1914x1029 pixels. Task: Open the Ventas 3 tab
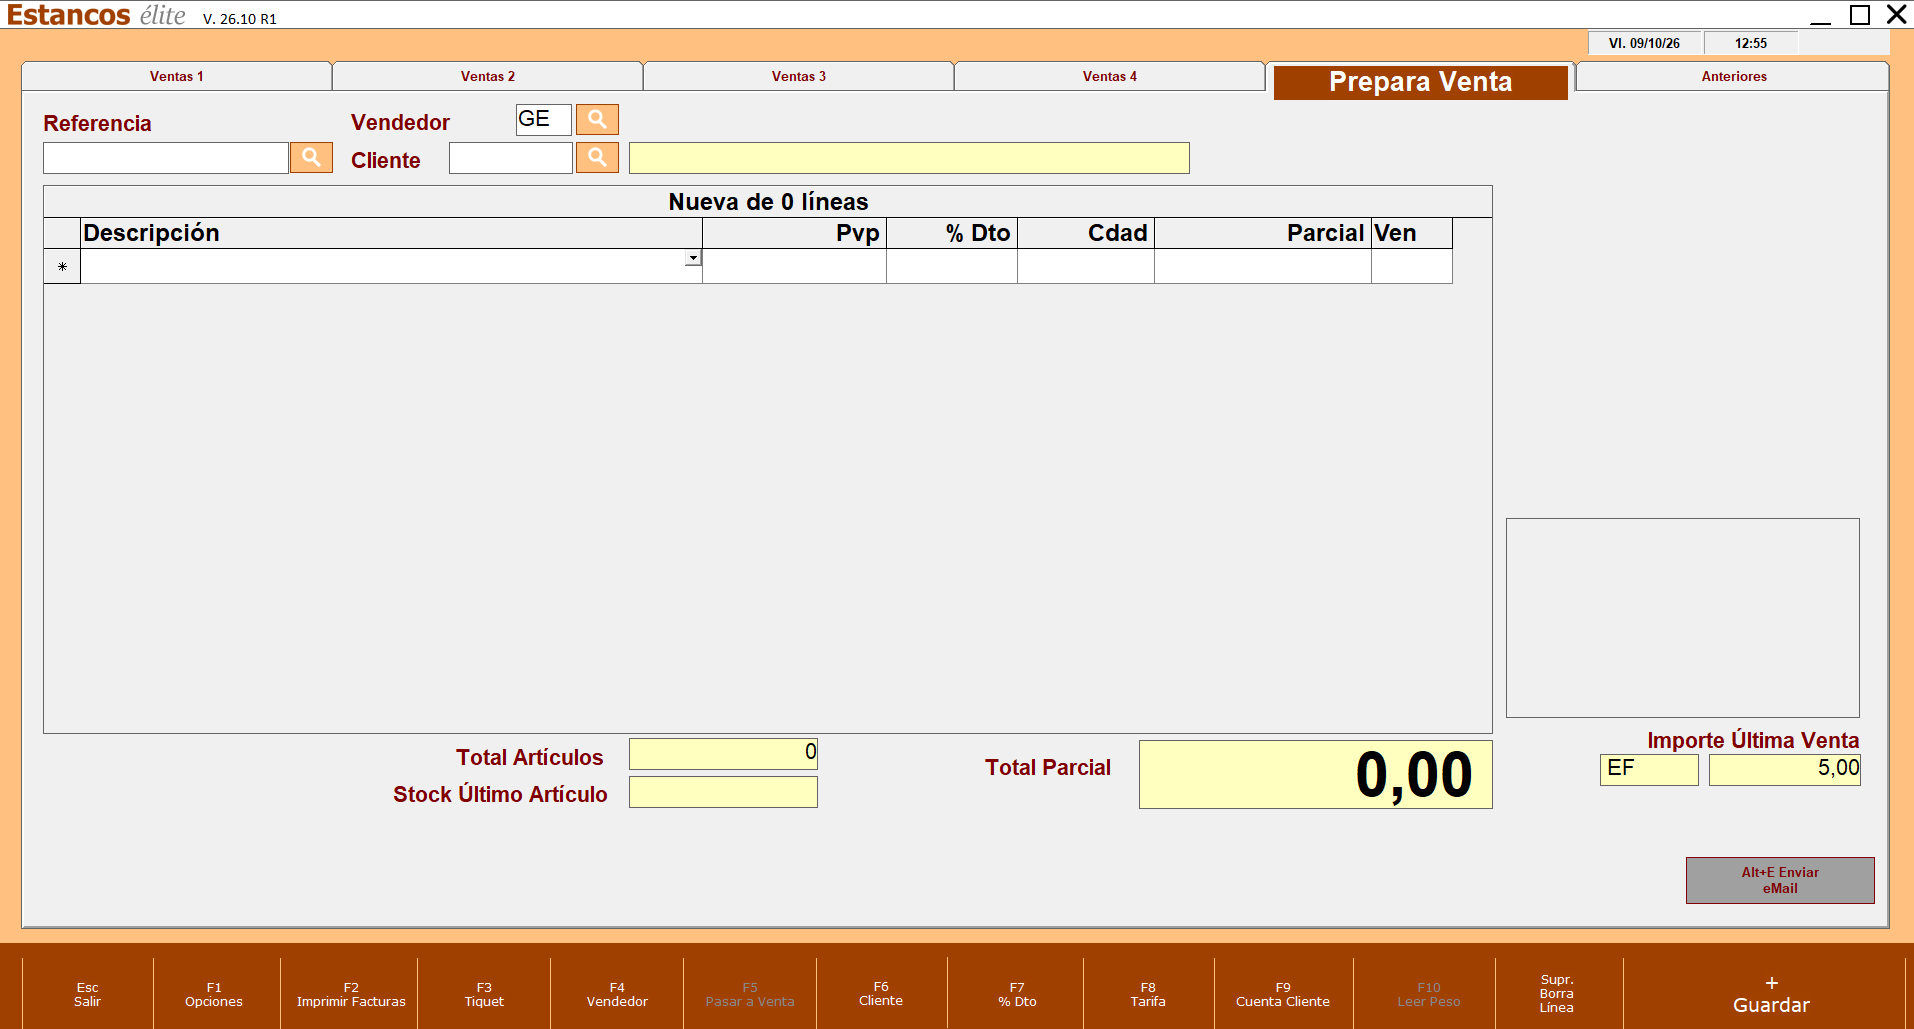click(799, 77)
